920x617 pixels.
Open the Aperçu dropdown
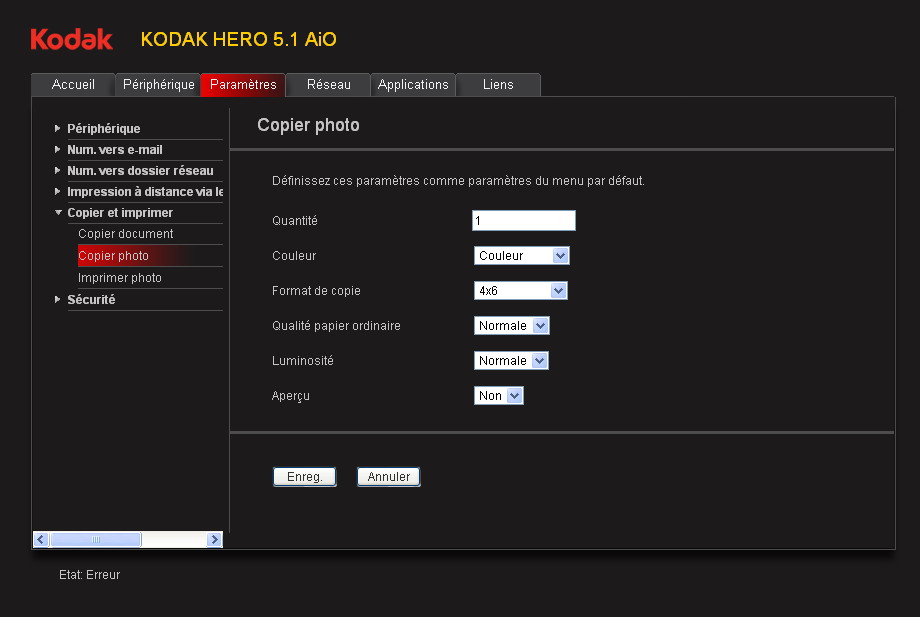(498, 396)
